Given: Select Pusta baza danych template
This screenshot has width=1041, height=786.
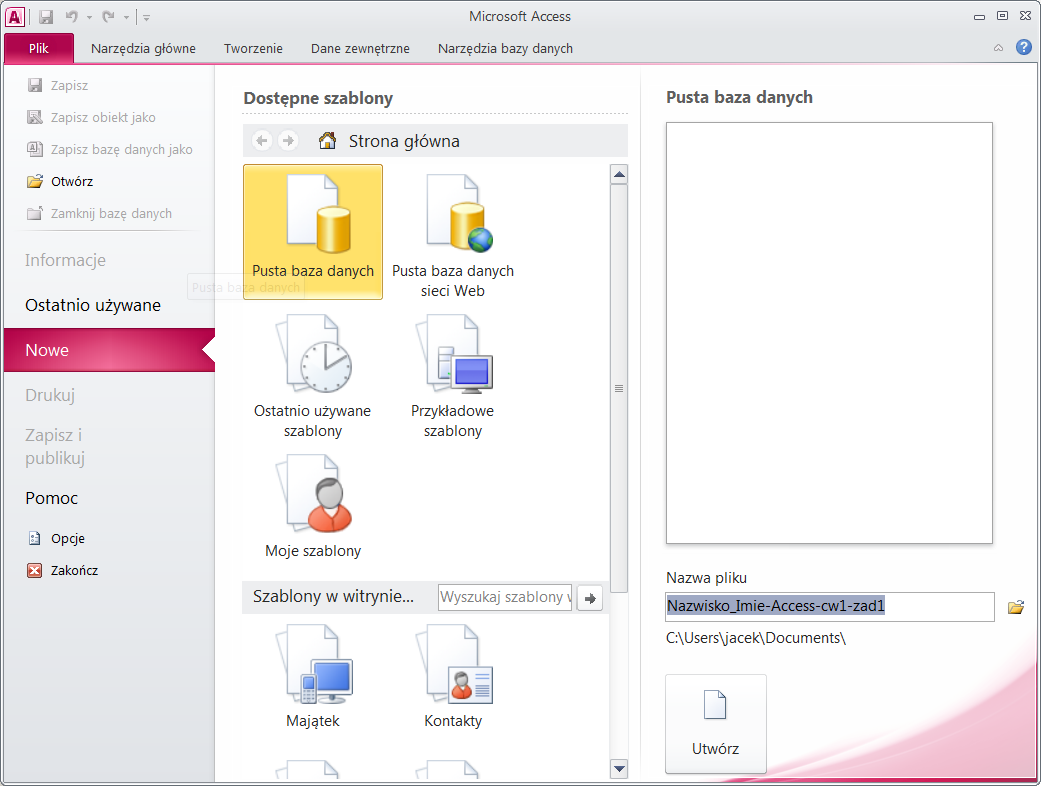Looking at the screenshot, I should [x=313, y=232].
